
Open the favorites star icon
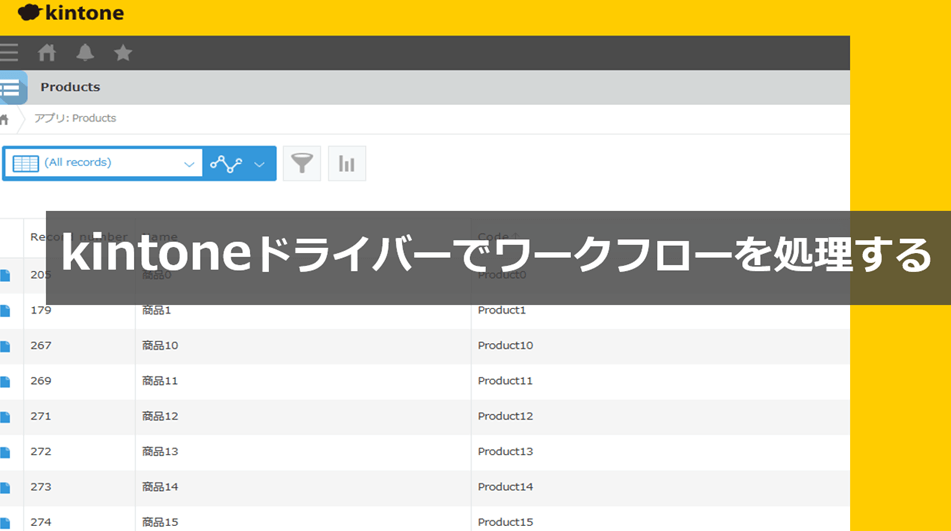click(123, 53)
